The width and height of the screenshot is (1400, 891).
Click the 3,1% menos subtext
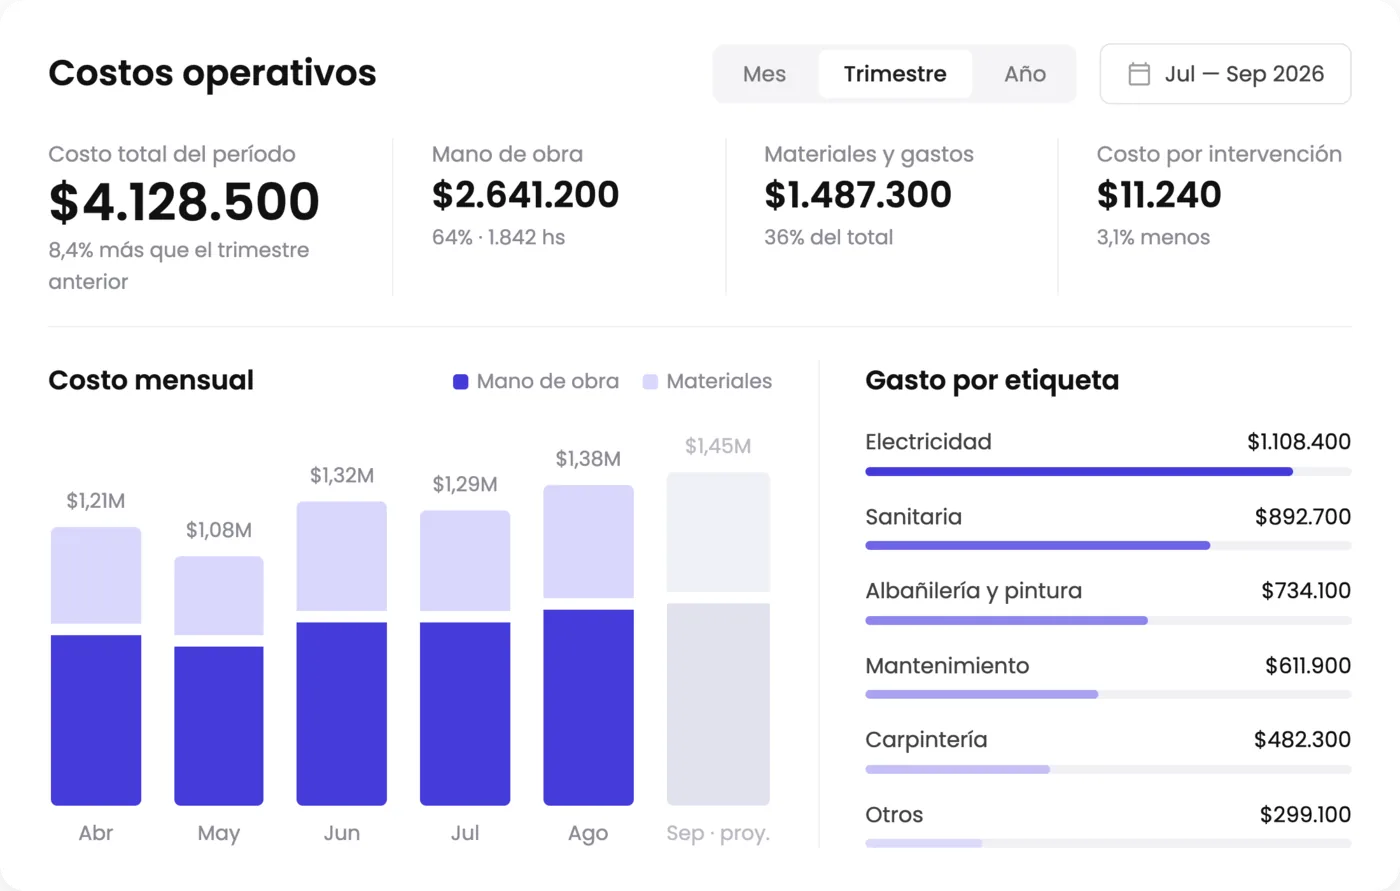tap(1153, 238)
